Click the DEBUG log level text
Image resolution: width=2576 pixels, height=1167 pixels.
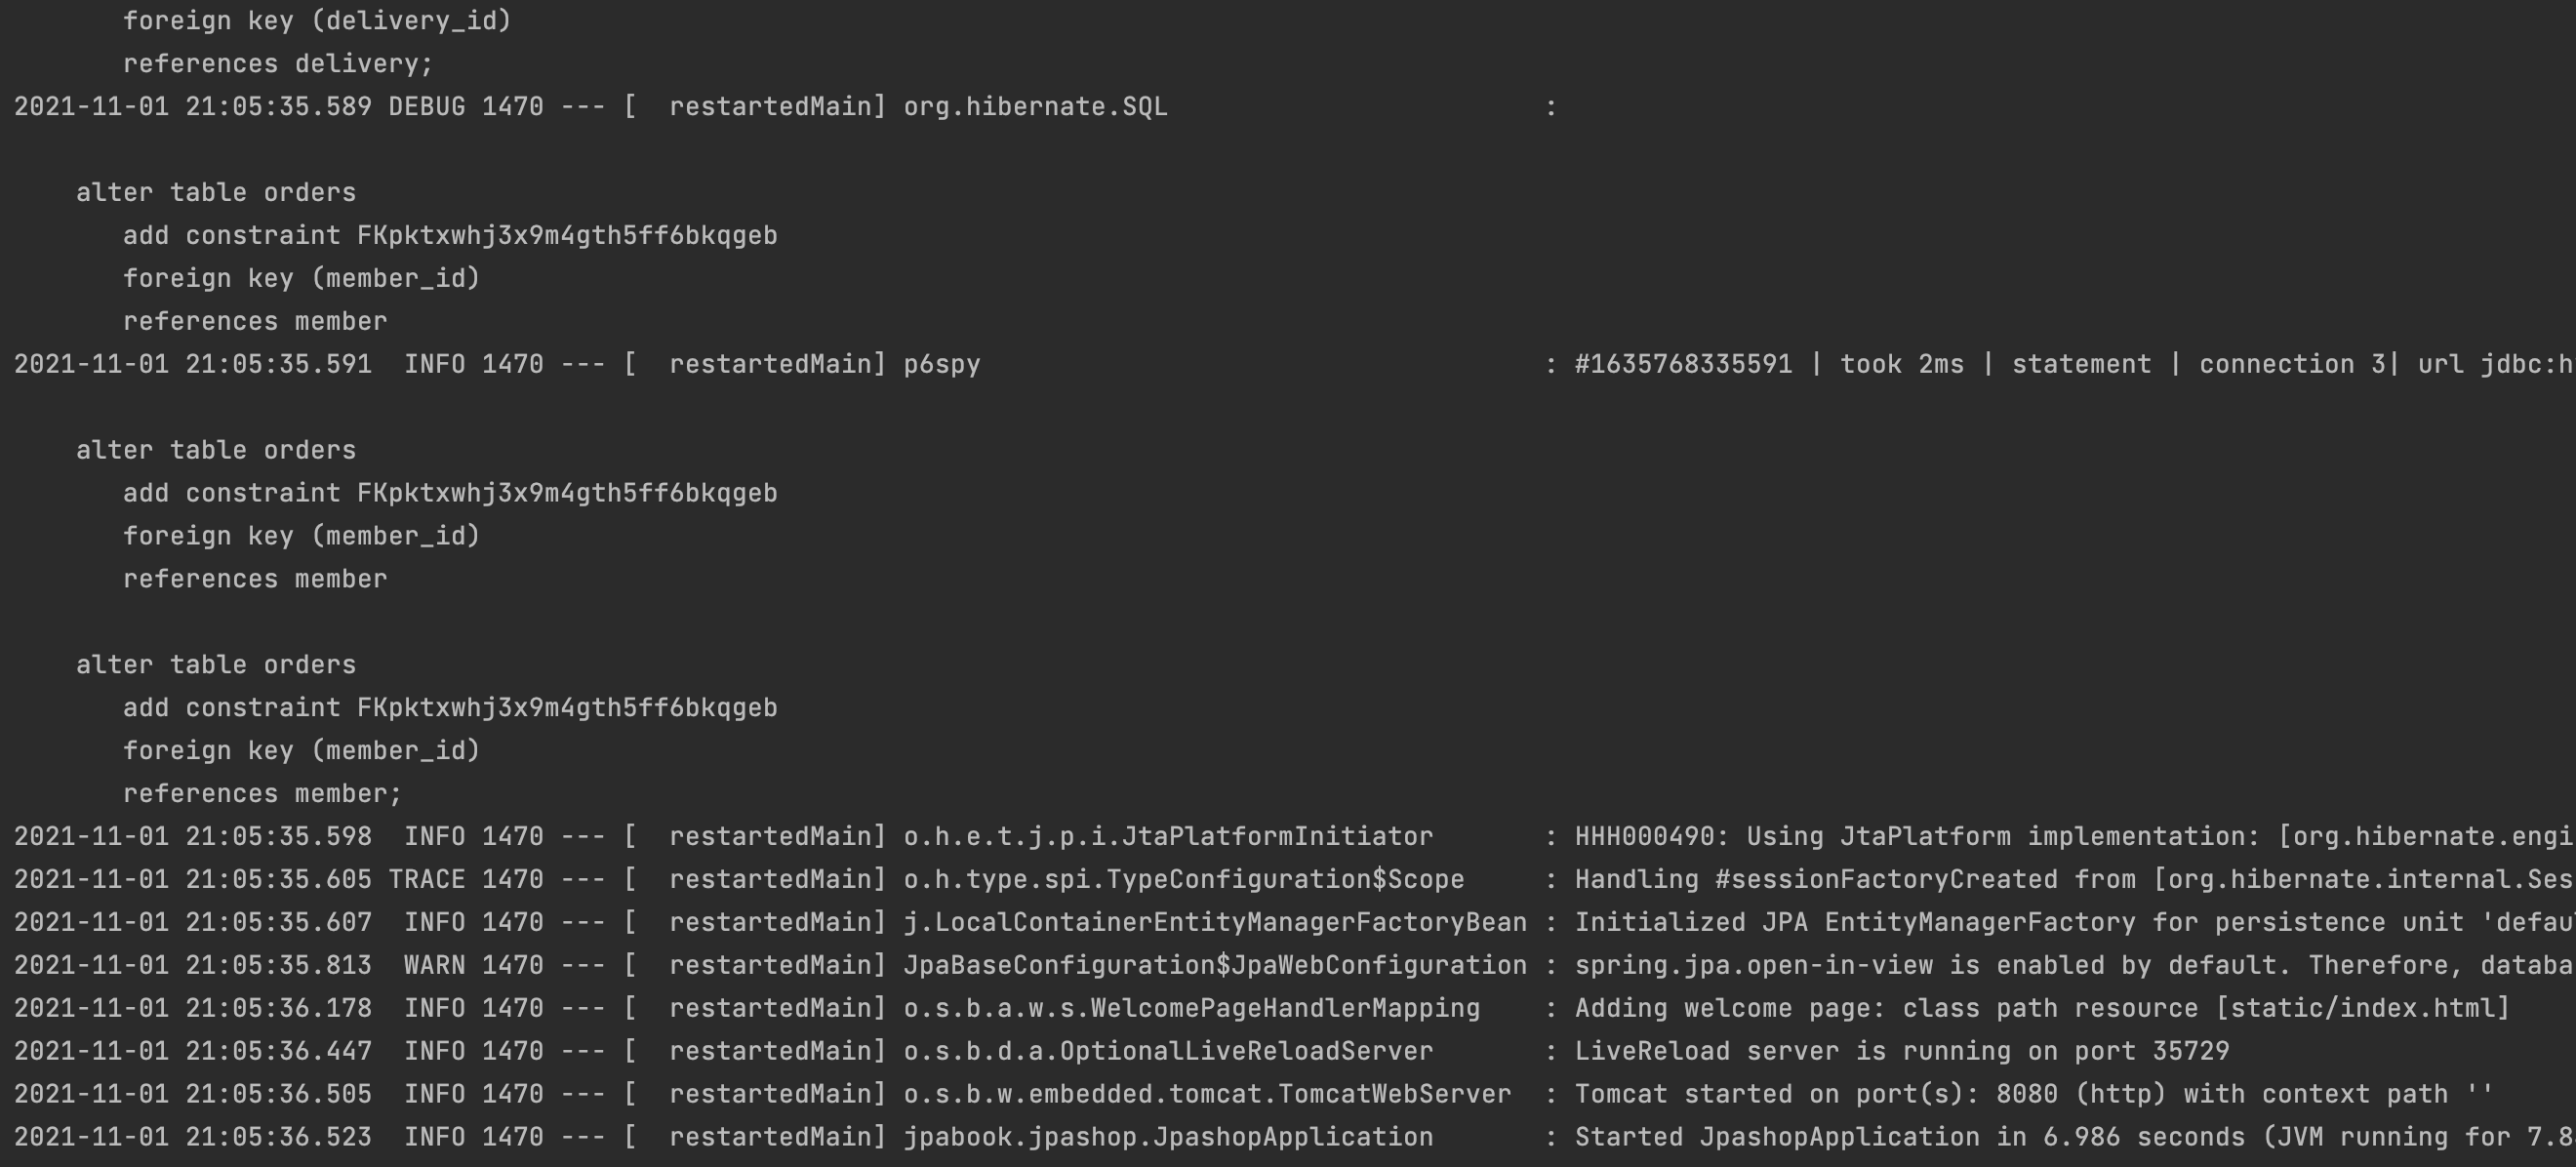427,107
